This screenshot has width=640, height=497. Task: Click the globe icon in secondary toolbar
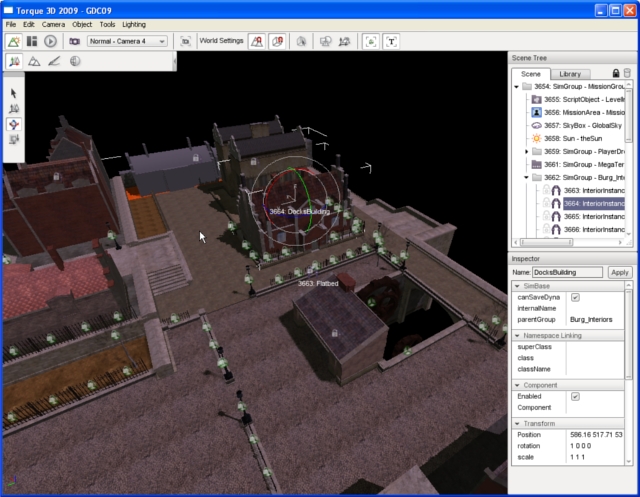pyautogui.click(x=75, y=62)
